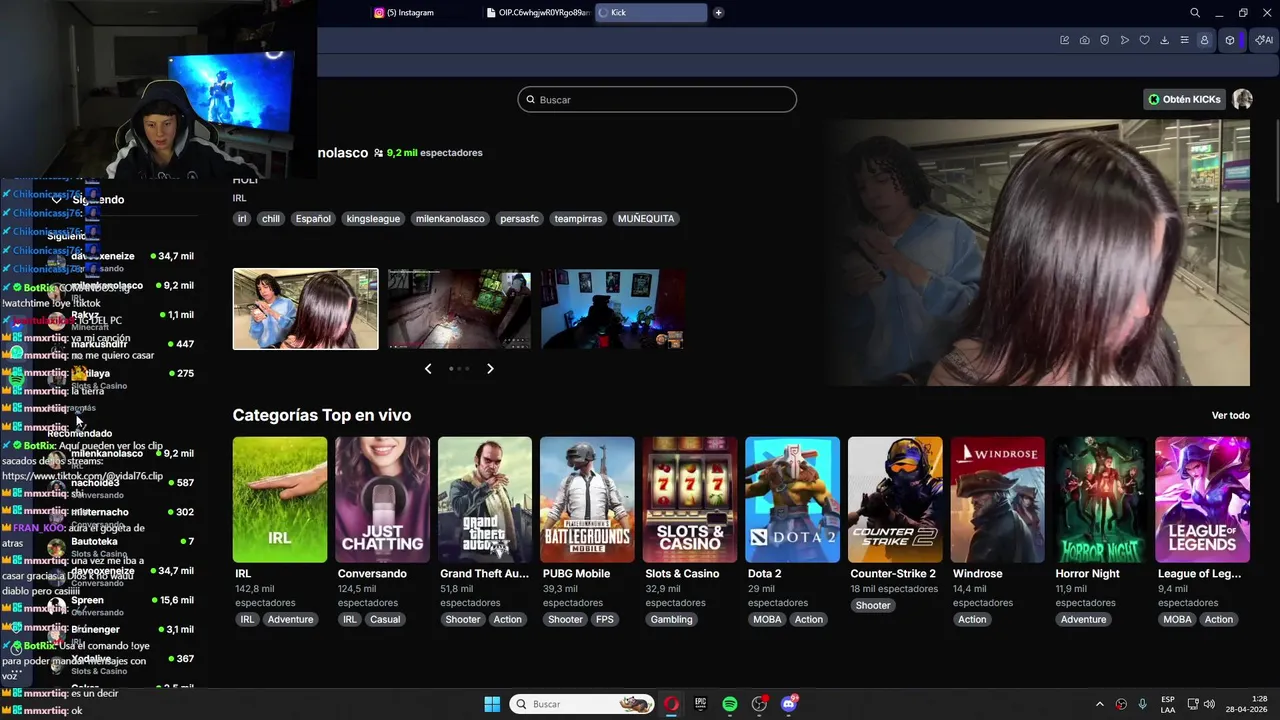This screenshot has width=1280, height=720.
Task: Open the extensions cube icon
Action: coord(1230,40)
